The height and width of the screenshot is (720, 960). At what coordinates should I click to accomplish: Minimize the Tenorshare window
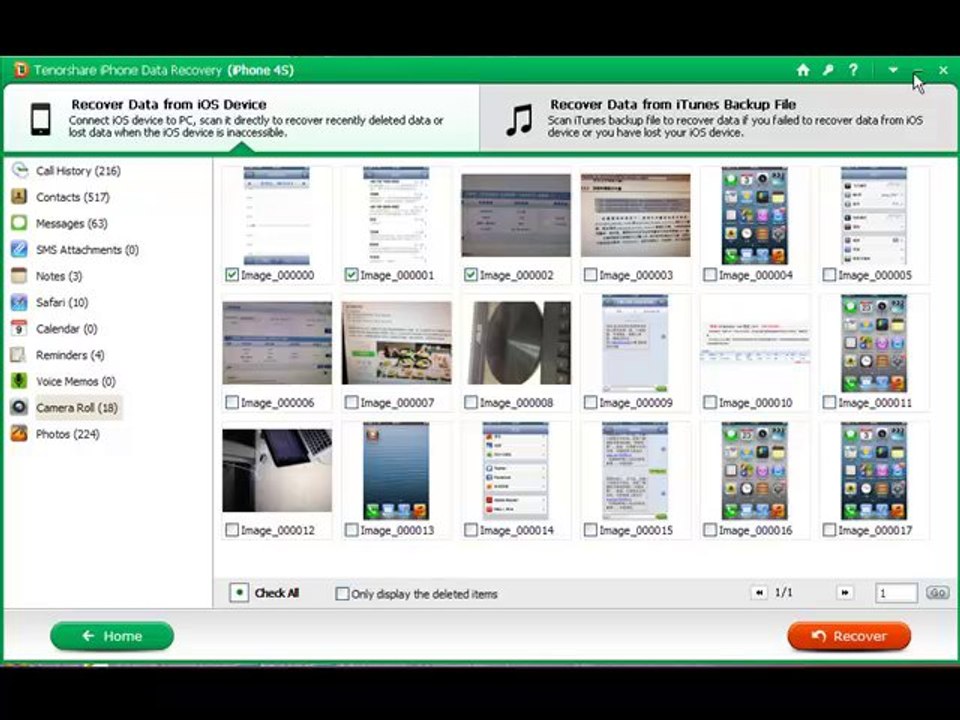[918, 70]
